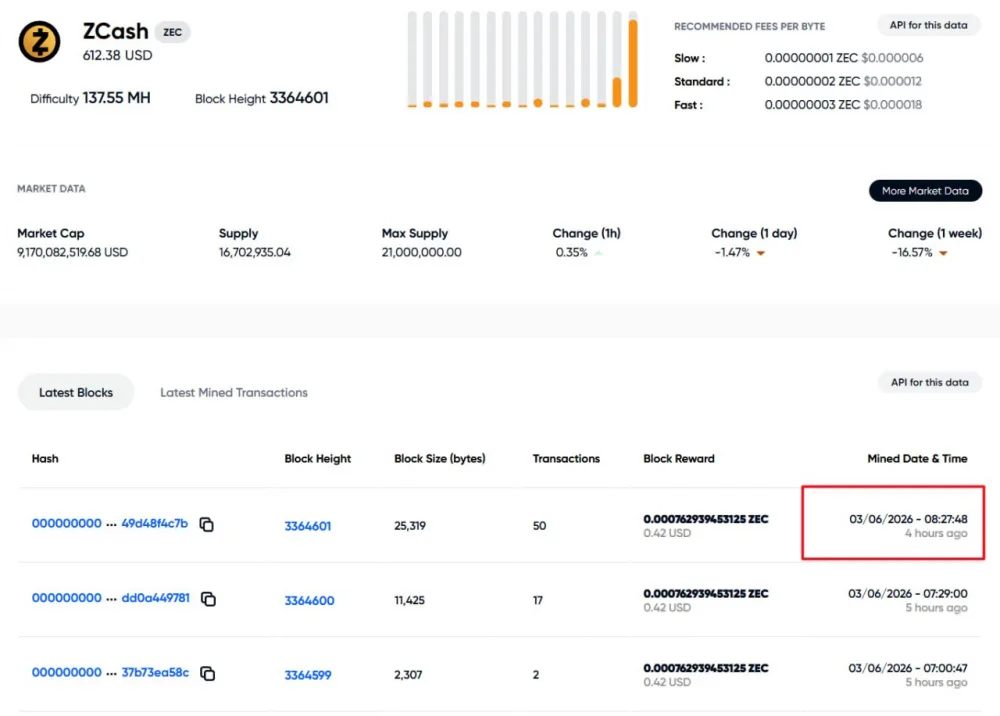Viewport: 1000px width, 716px height.
Task: Open API for this data near fees
Action: coord(929,25)
